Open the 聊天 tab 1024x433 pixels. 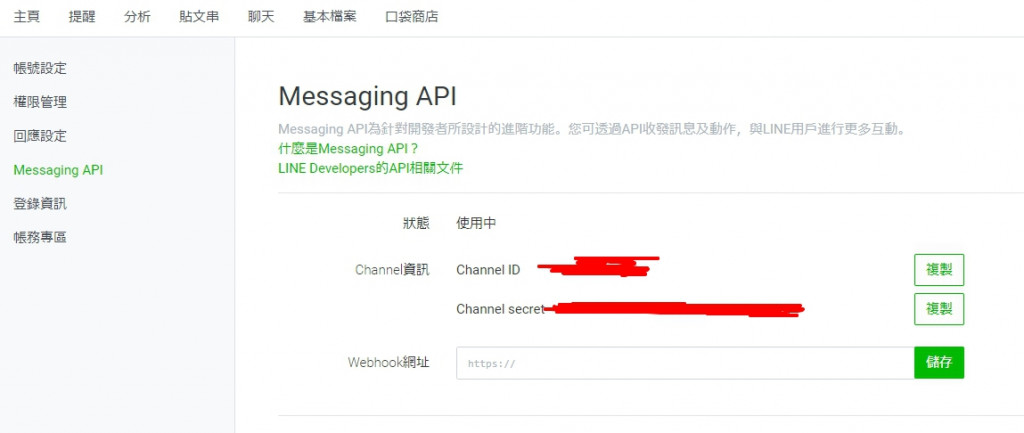(261, 17)
